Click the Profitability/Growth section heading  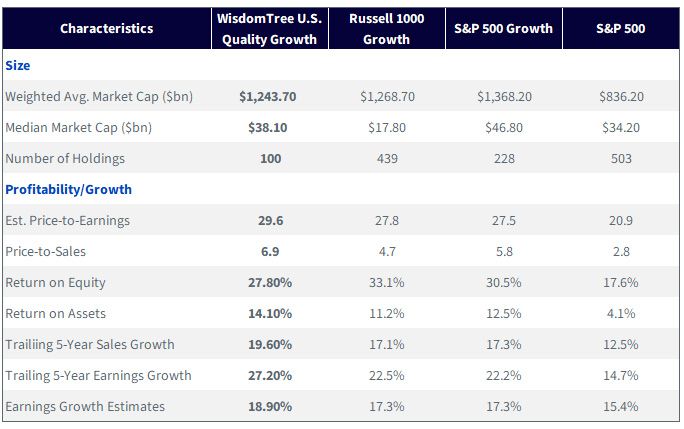68,189
